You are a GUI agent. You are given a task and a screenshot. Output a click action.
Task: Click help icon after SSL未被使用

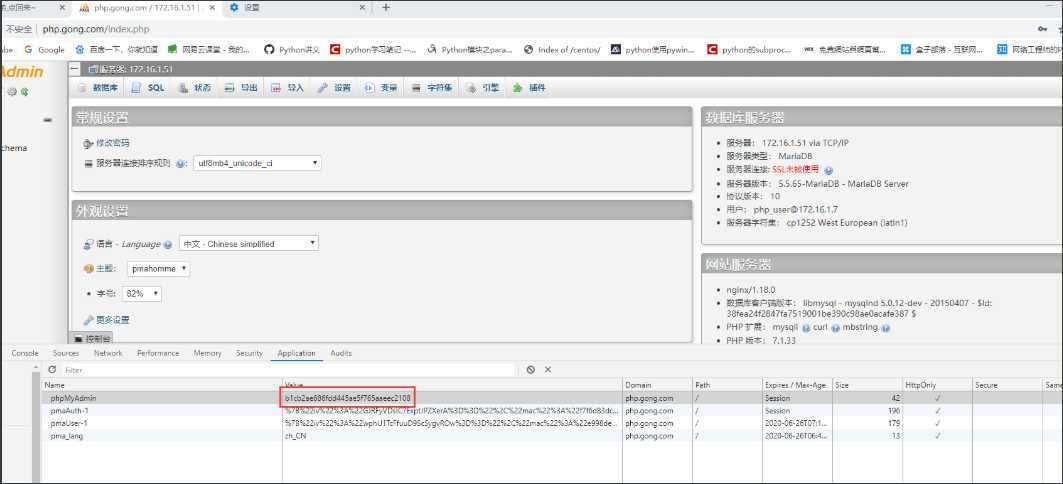tap(828, 170)
